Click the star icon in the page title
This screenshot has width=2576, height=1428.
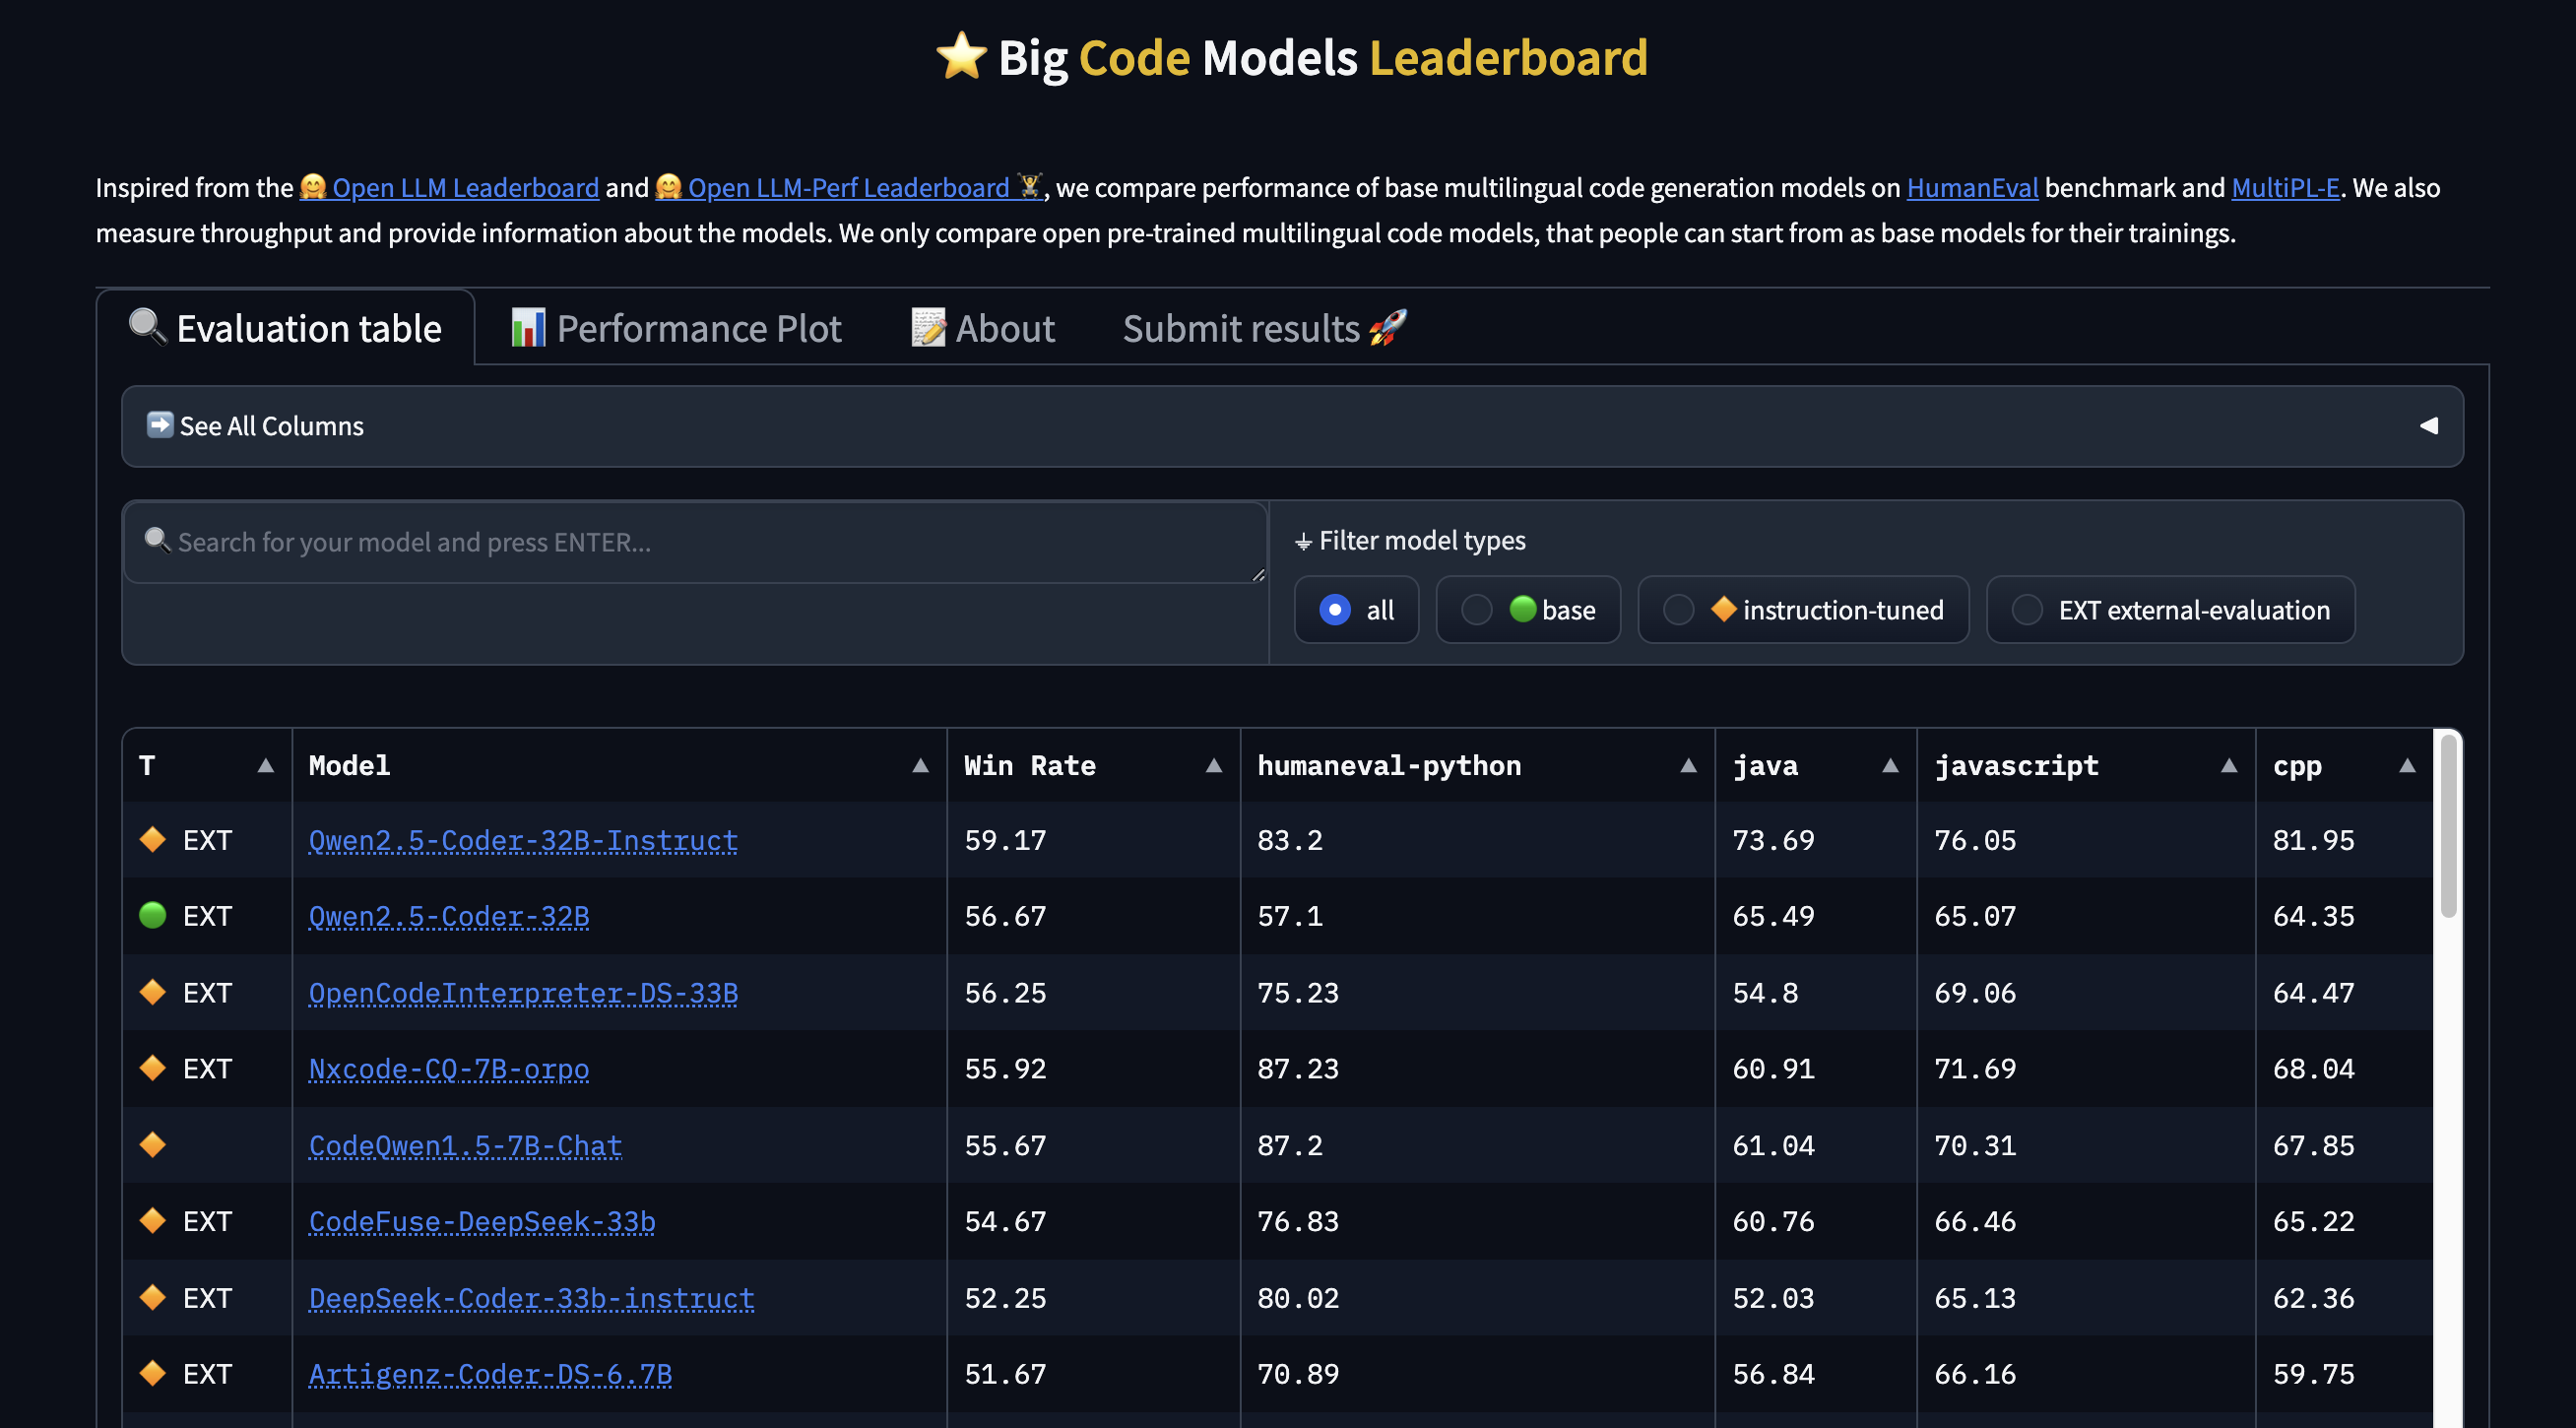tap(959, 58)
